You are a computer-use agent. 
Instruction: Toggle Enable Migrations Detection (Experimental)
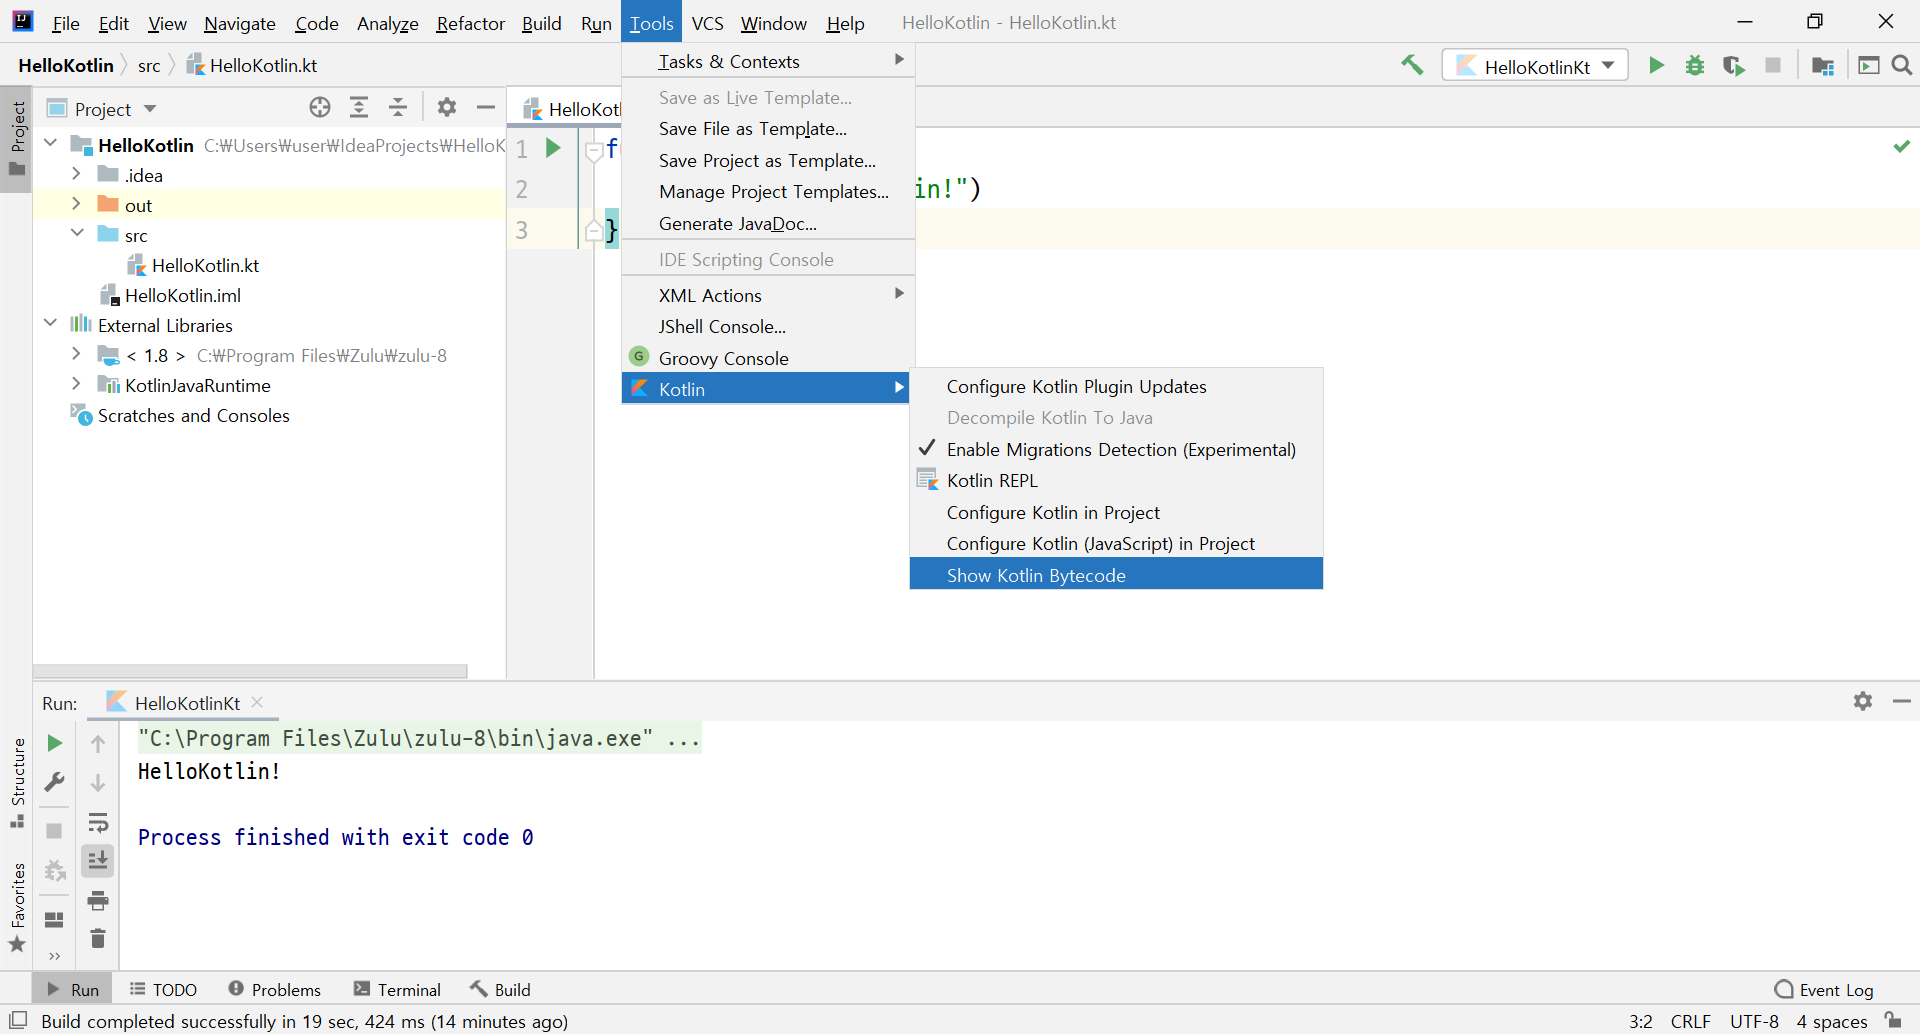pyautogui.click(x=1116, y=449)
